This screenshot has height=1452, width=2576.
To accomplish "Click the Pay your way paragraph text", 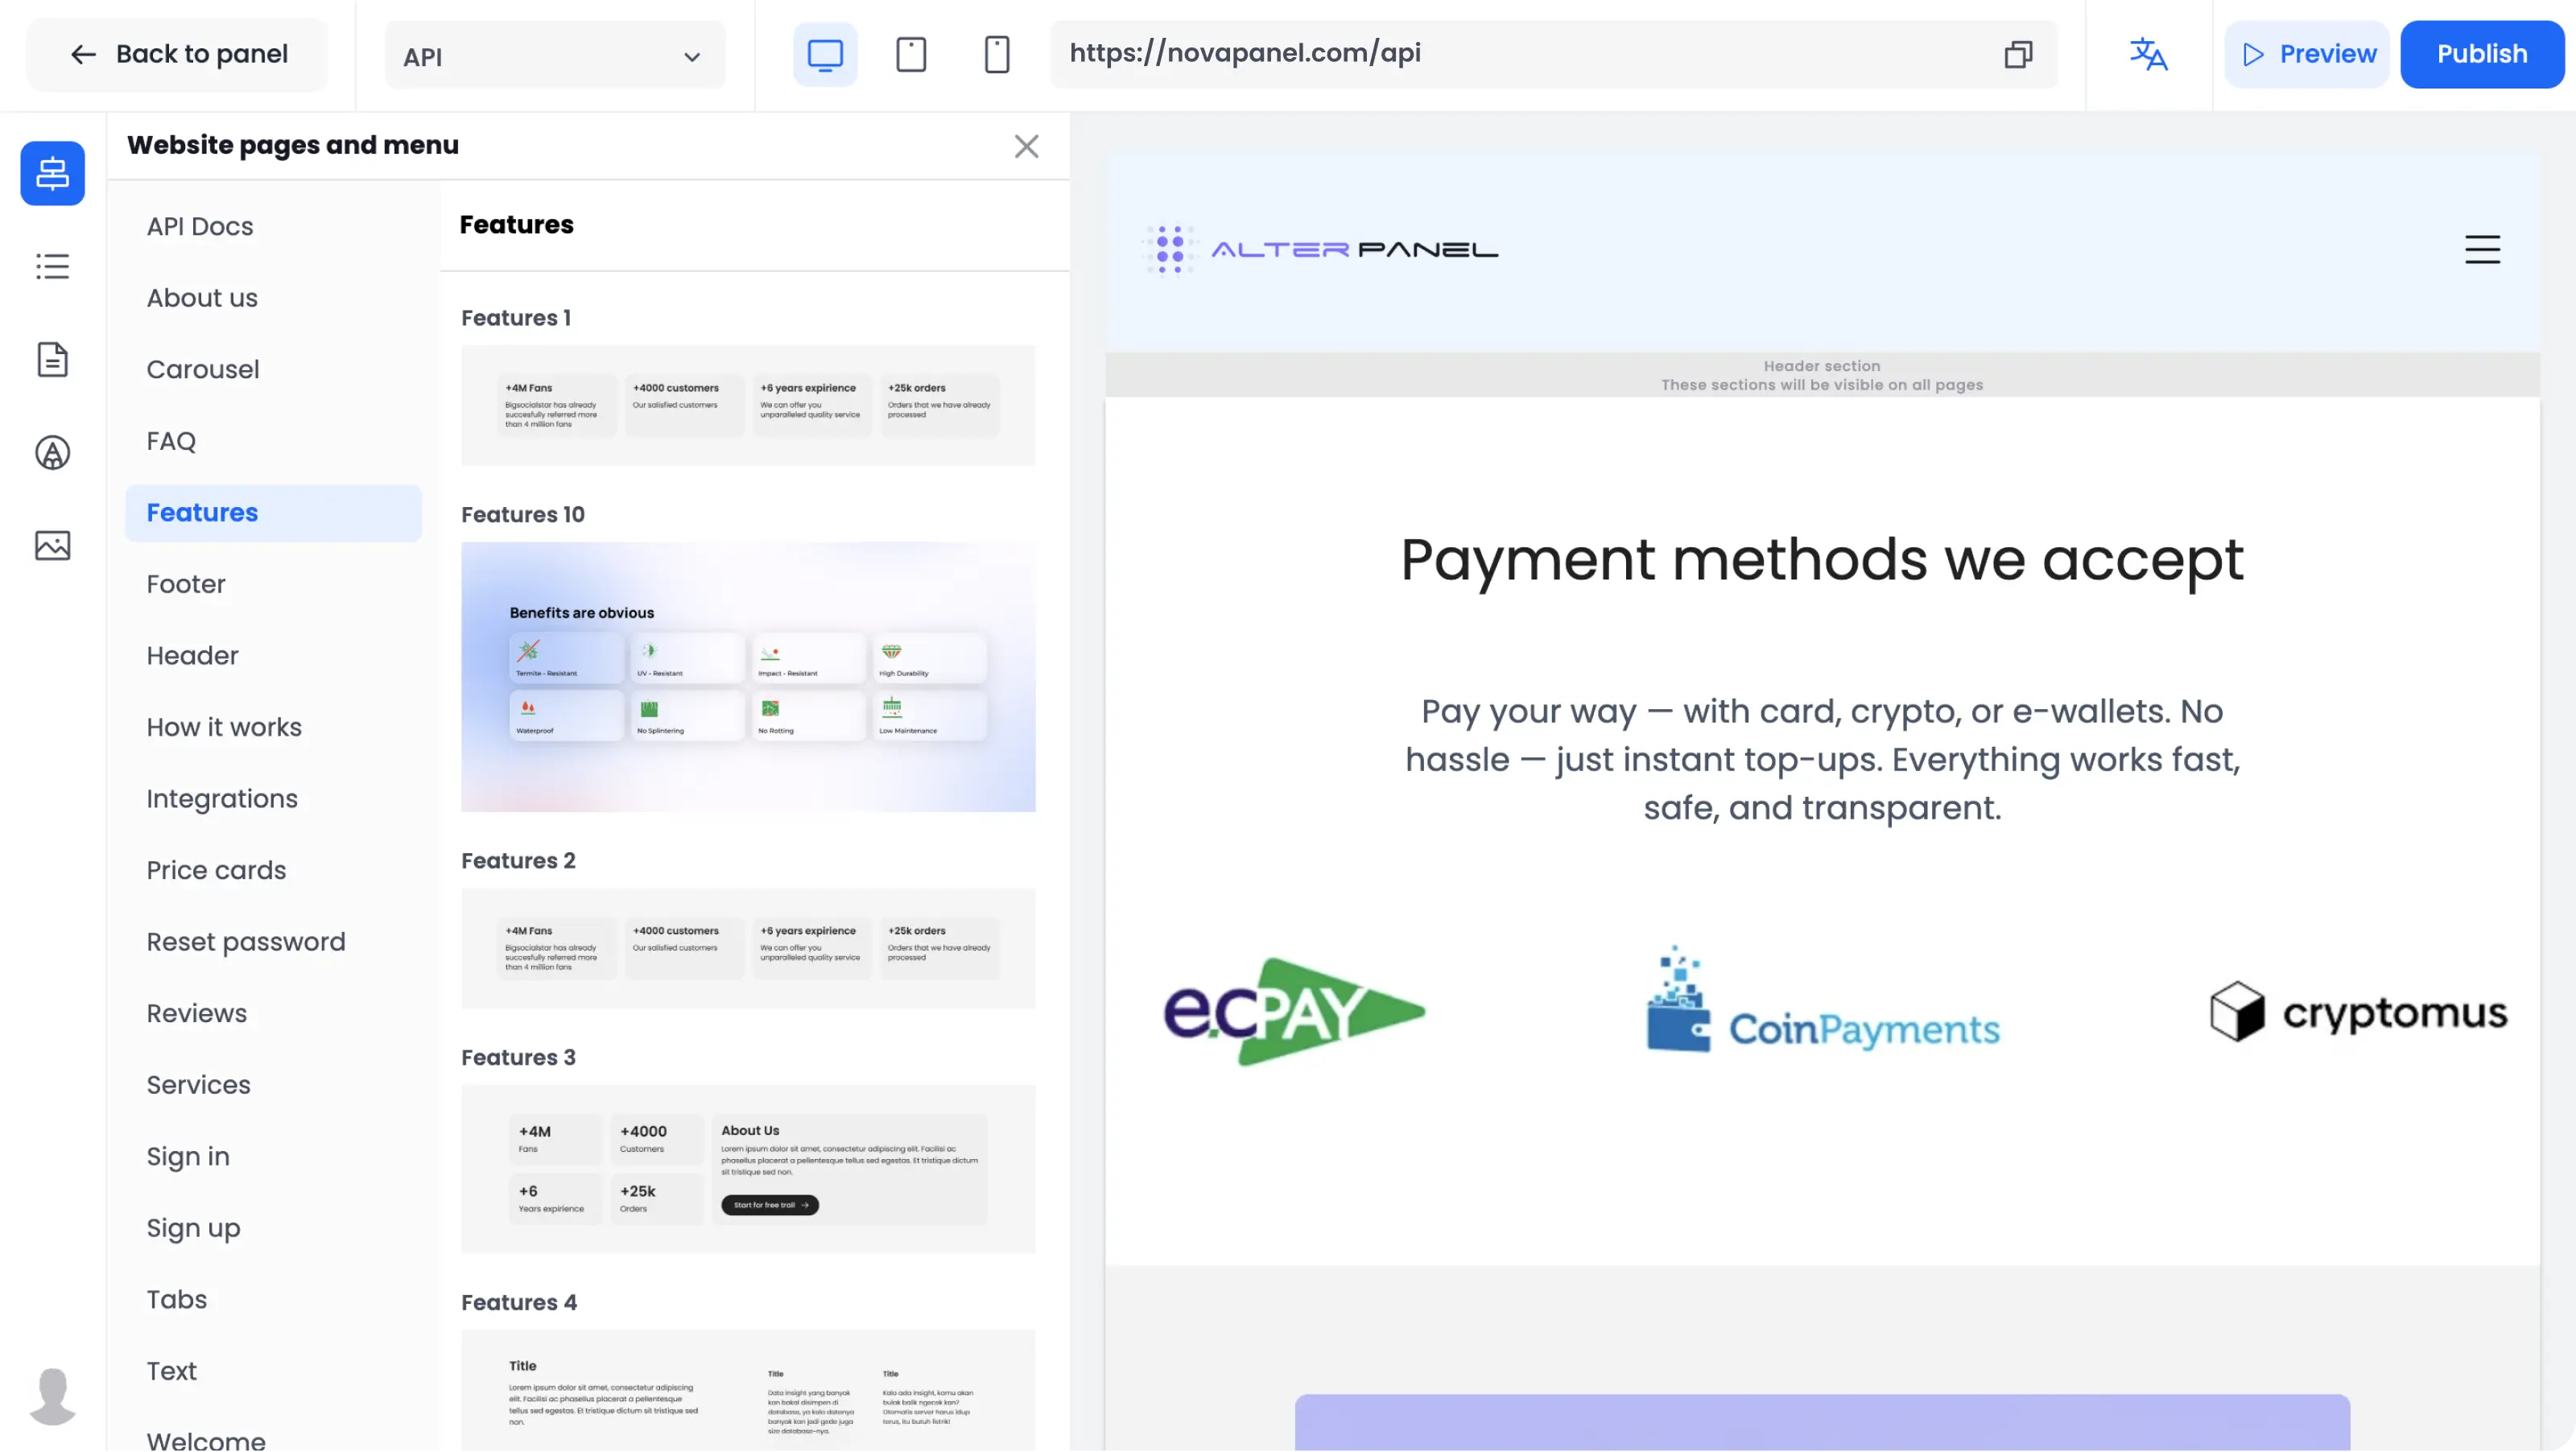I will [x=1822, y=759].
